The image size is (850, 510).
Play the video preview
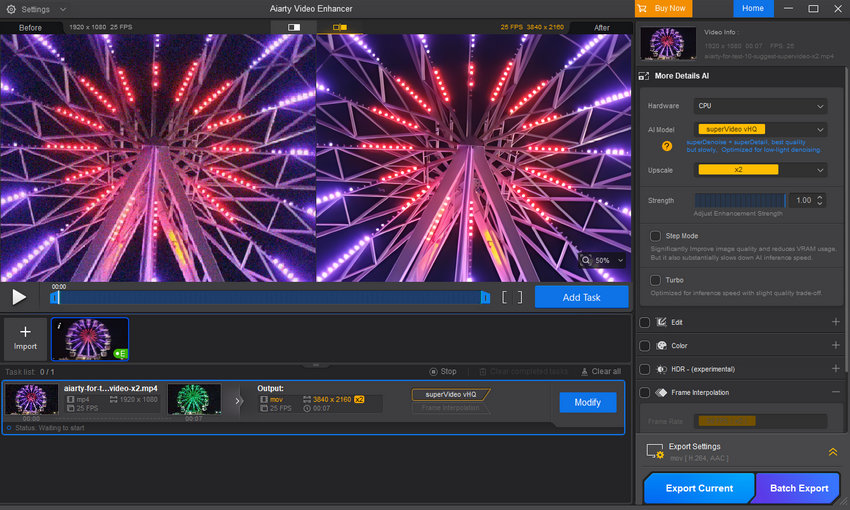[x=19, y=296]
